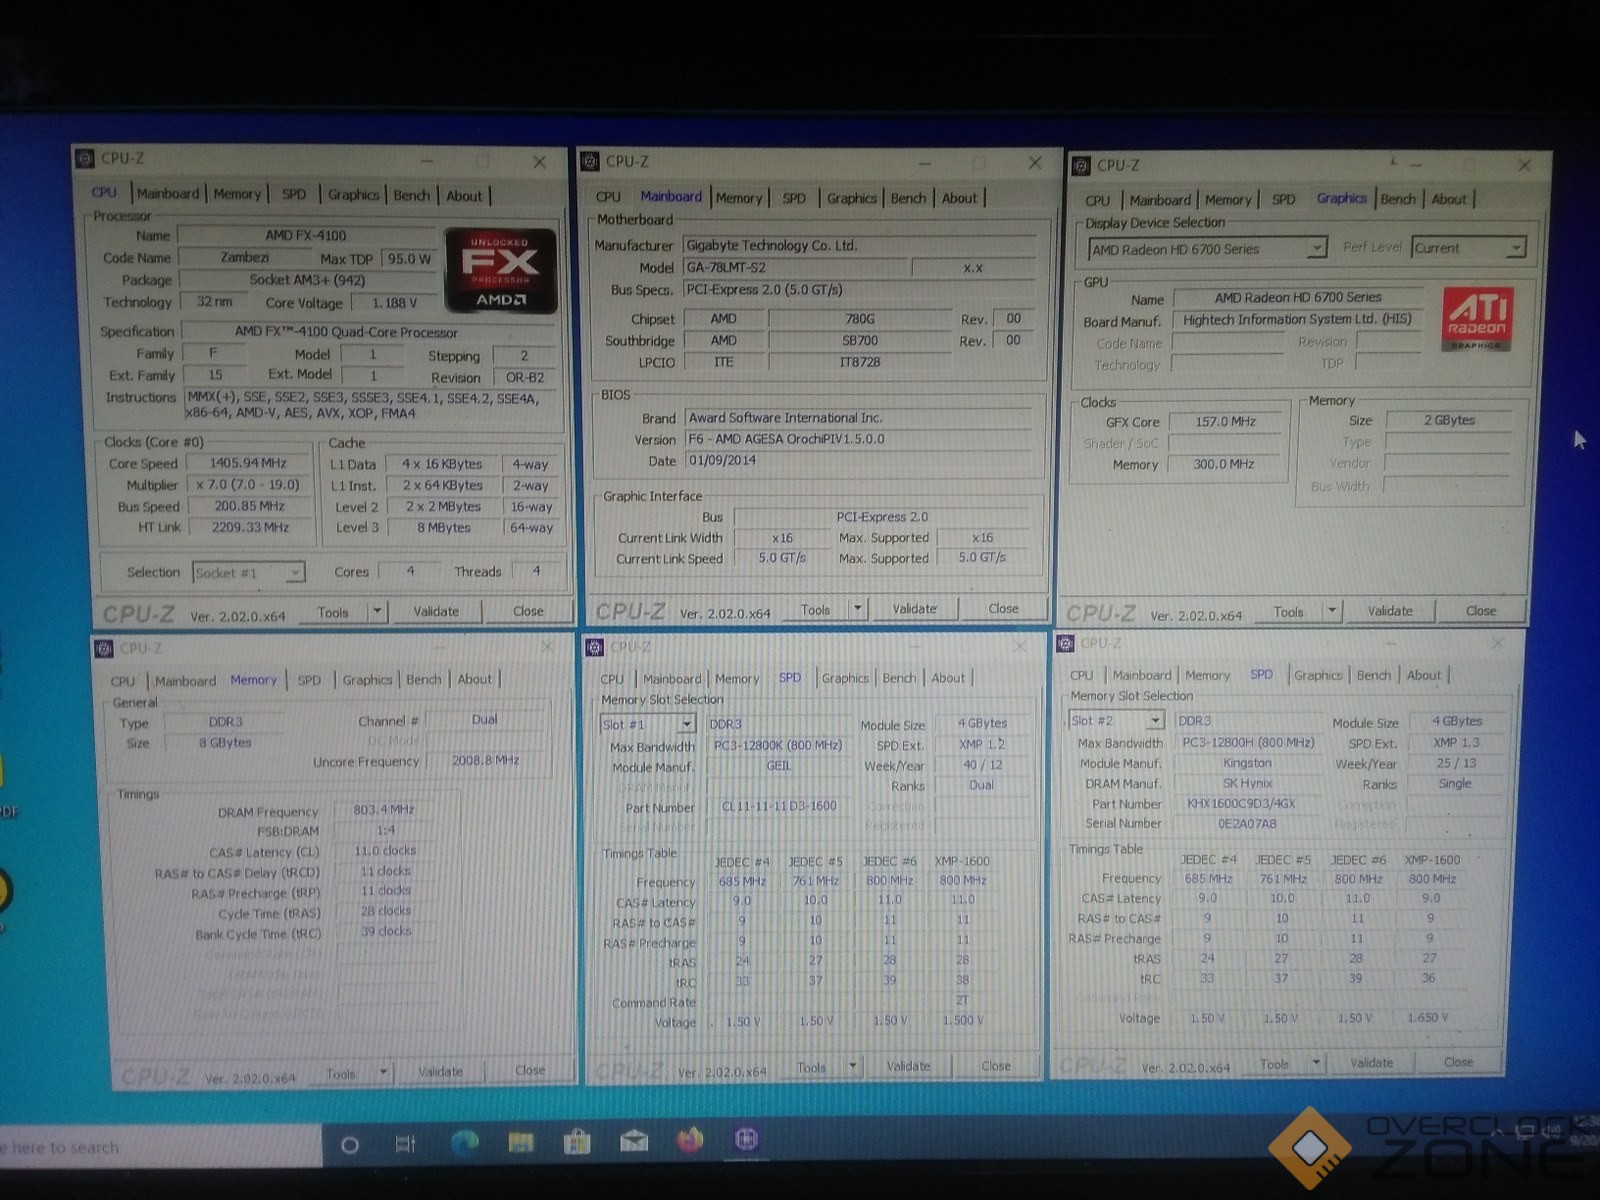Click the CPU-Z title icon in the Slot #2 SPD window

pyautogui.click(x=1065, y=643)
